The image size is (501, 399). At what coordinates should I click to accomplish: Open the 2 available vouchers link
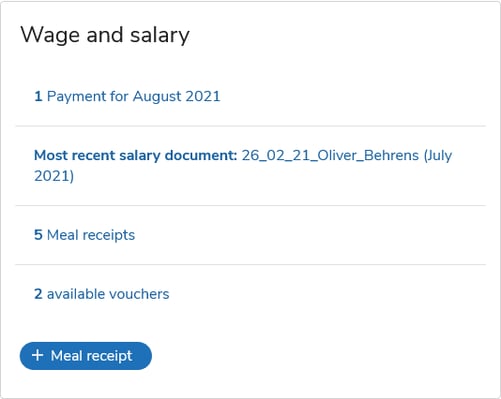[102, 294]
